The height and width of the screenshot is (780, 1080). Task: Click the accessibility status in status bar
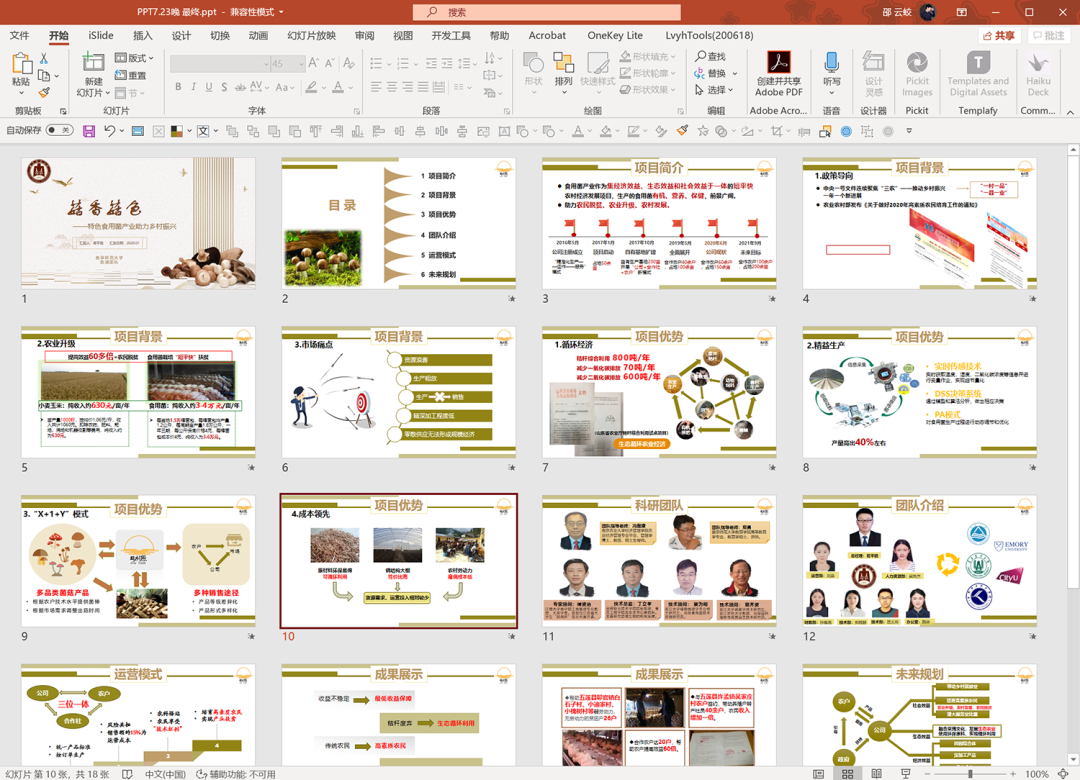(x=236, y=774)
